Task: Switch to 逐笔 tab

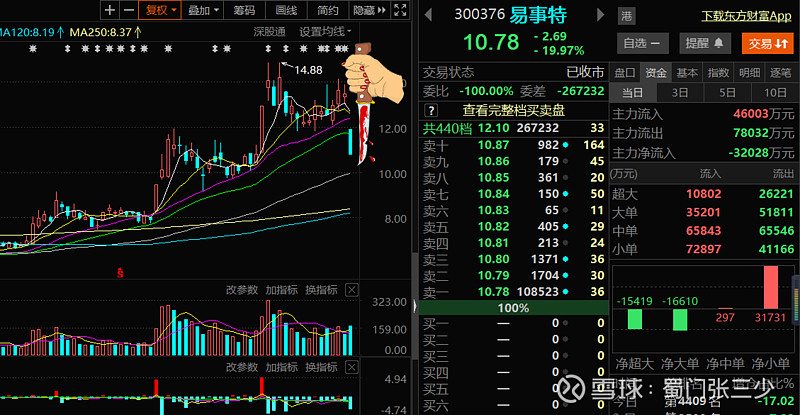Action: pos(781,73)
